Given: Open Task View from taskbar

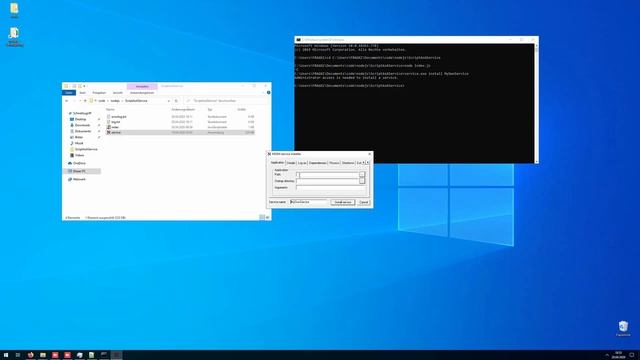Looking at the screenshot, I should 18,355.
